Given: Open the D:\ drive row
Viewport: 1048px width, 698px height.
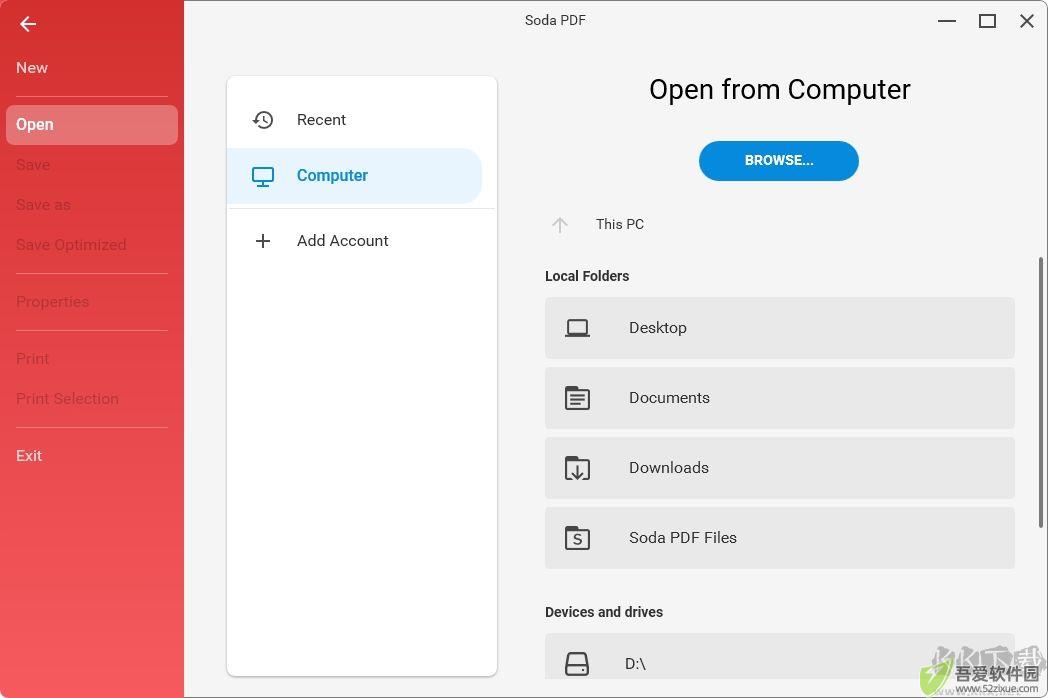Looking at the screenshot, I should click(779, 657).
